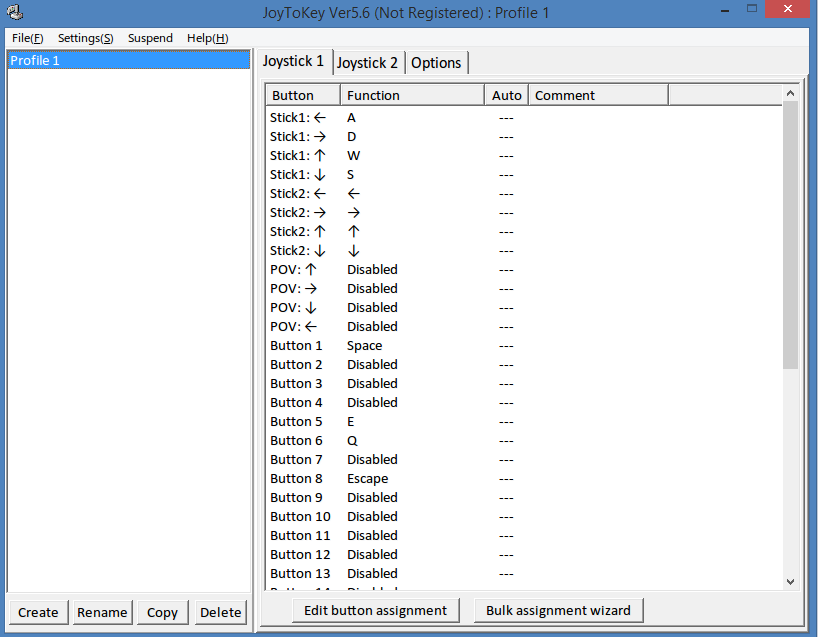Screen dimensions: 818x637
Task: Select Profile 1 in the profile list
Action: coord(129,61)
